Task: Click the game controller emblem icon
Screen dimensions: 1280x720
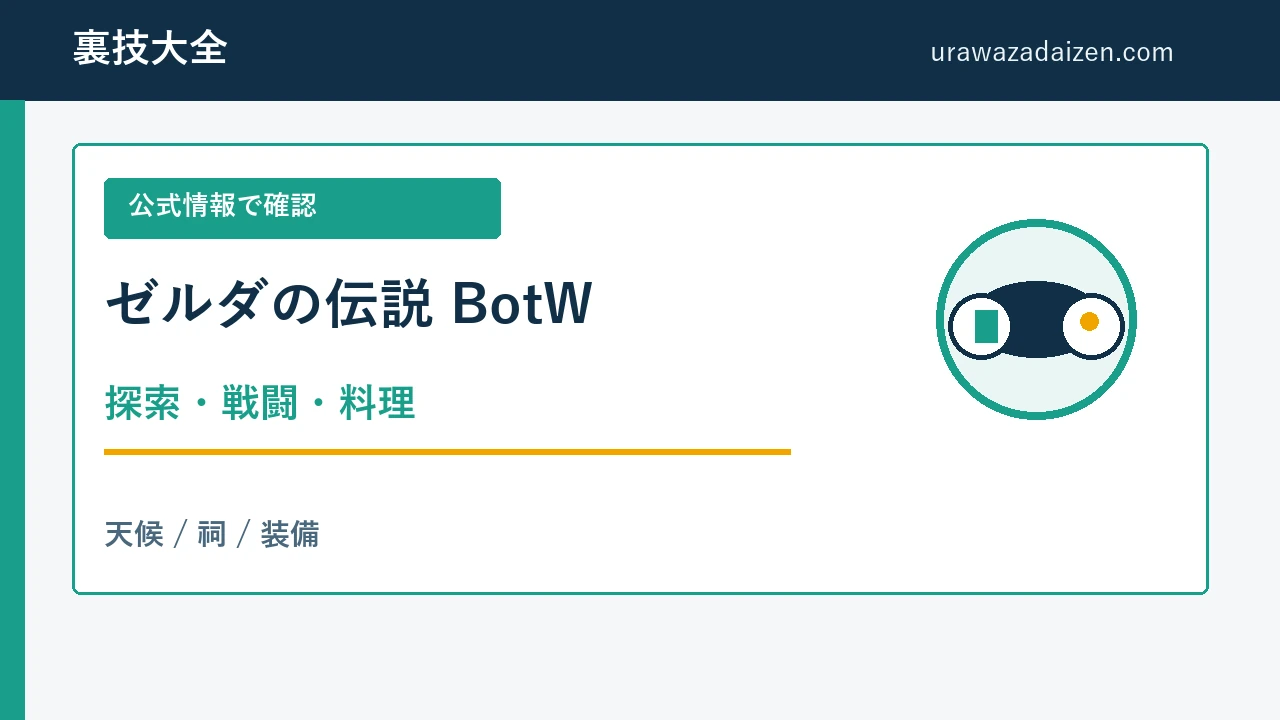Action: point(1036,320)
